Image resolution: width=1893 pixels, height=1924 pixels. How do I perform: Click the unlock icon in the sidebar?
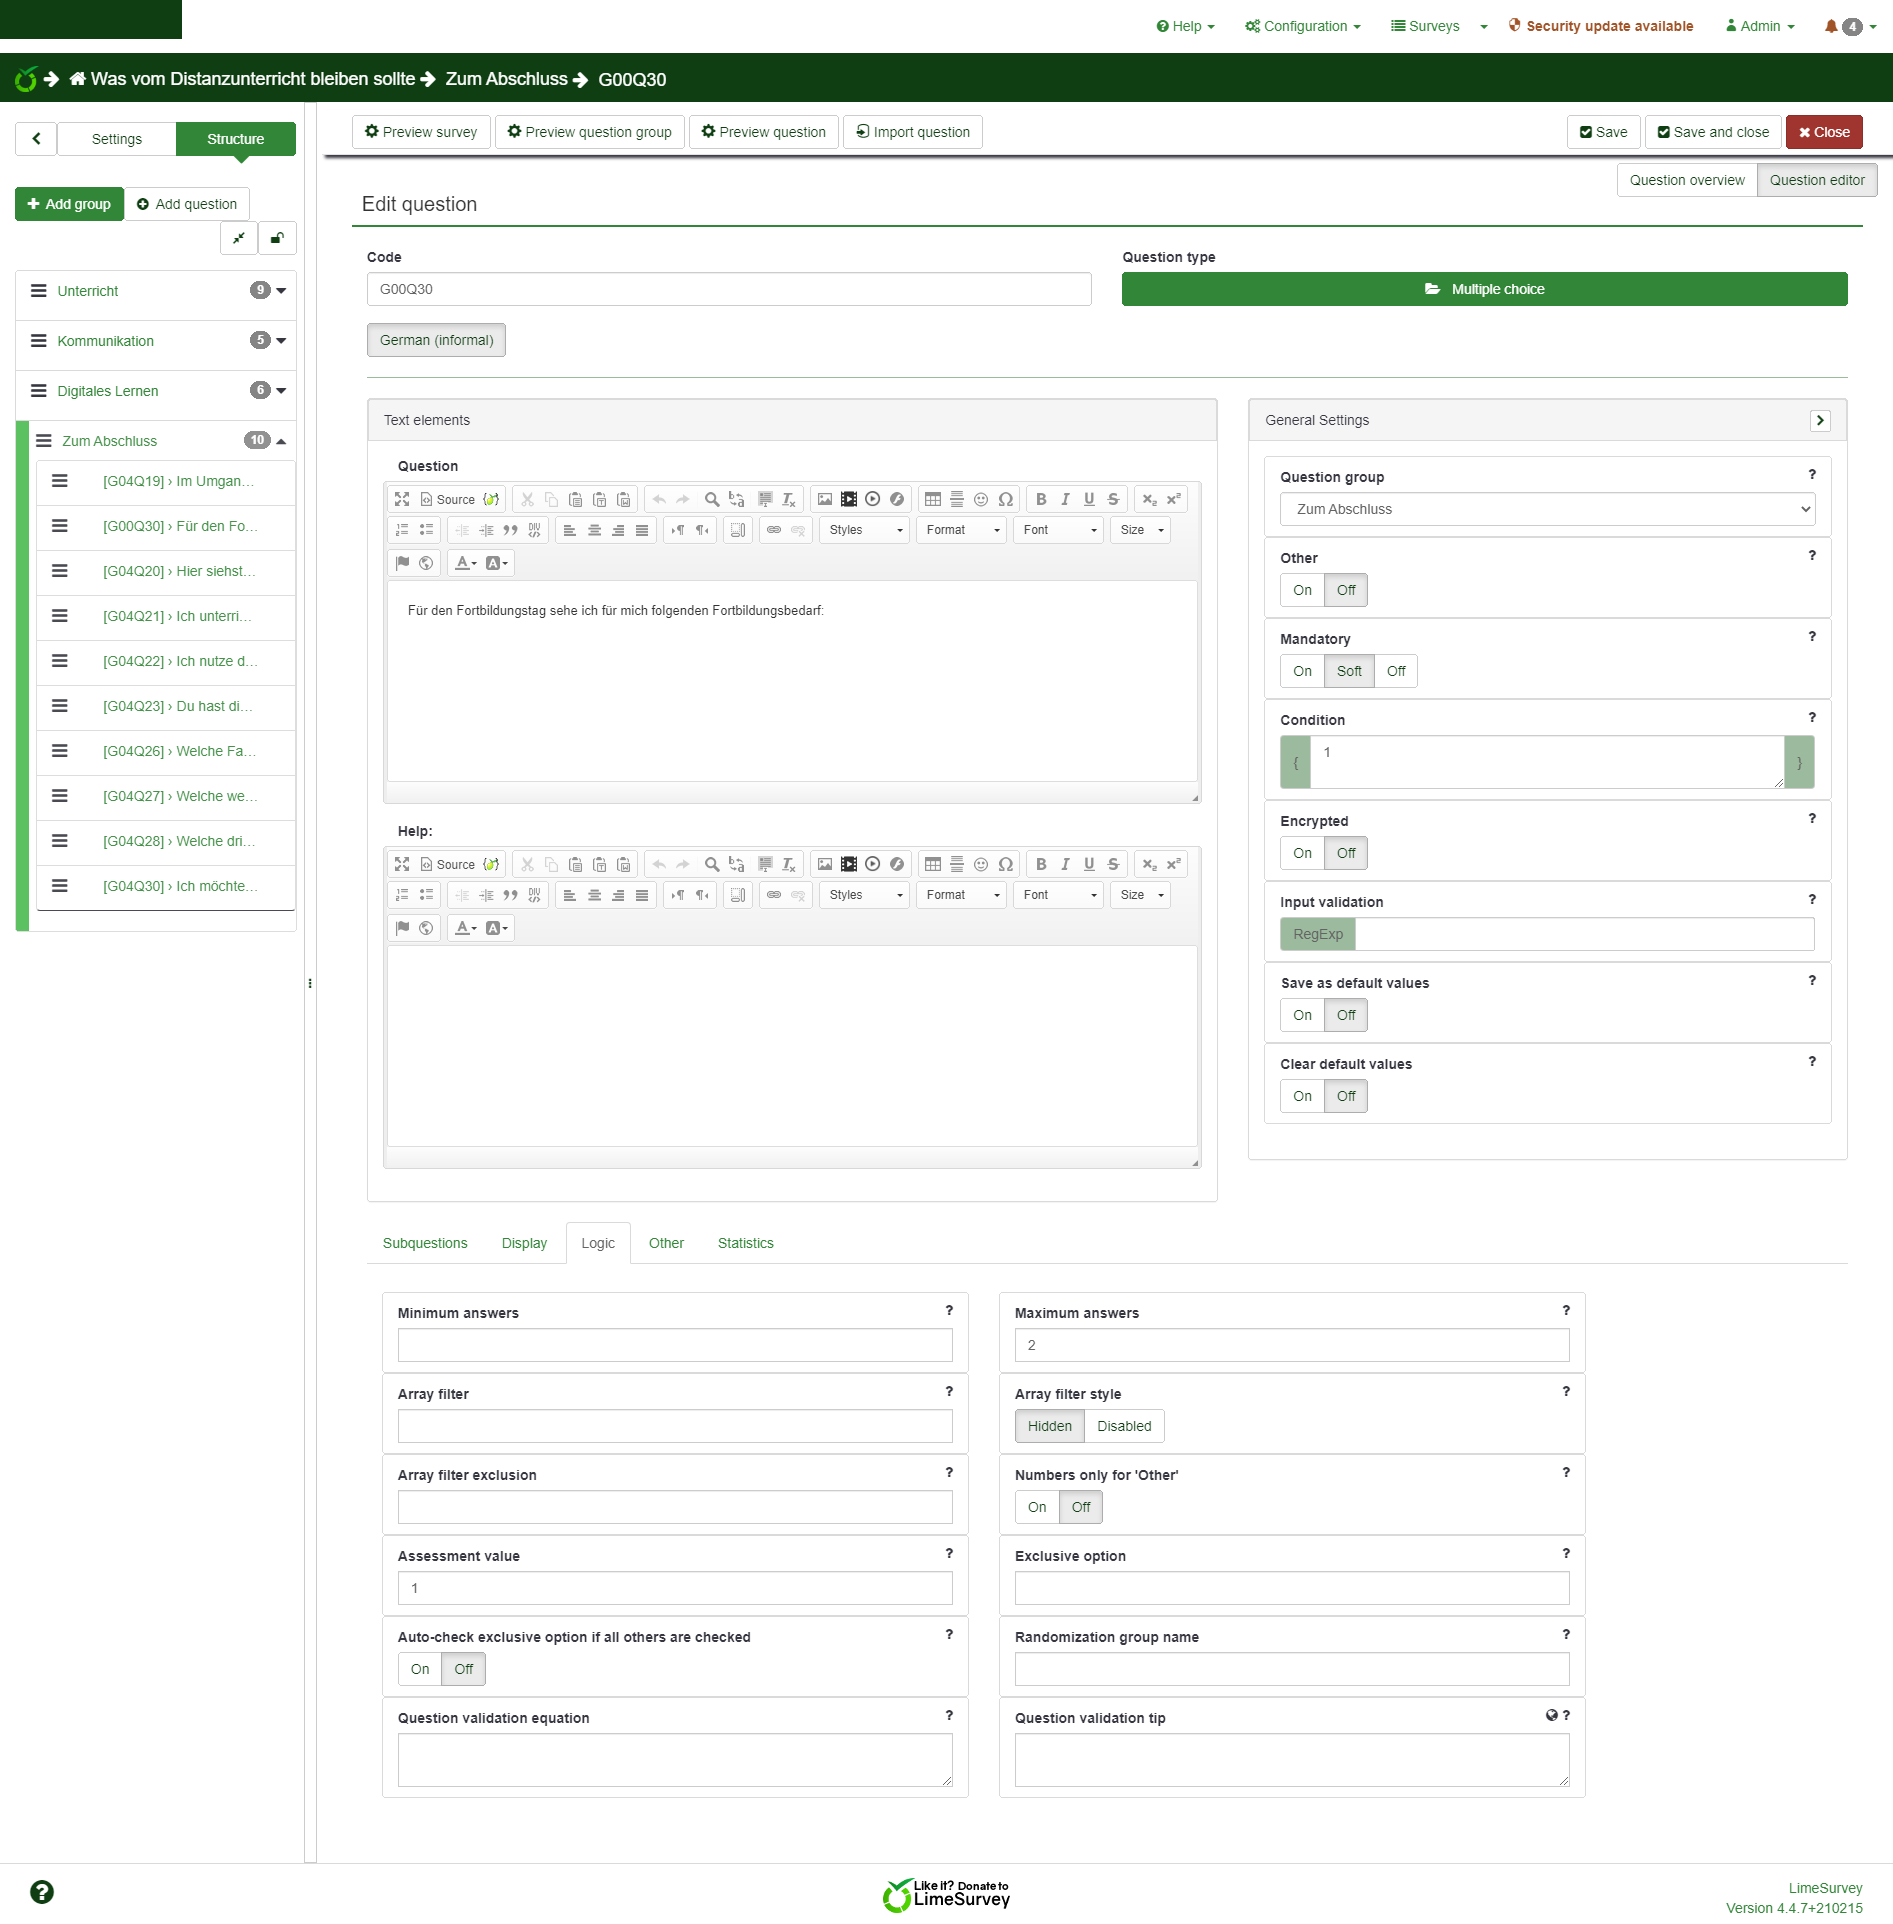pyautogui.click(x=277, y=238)
